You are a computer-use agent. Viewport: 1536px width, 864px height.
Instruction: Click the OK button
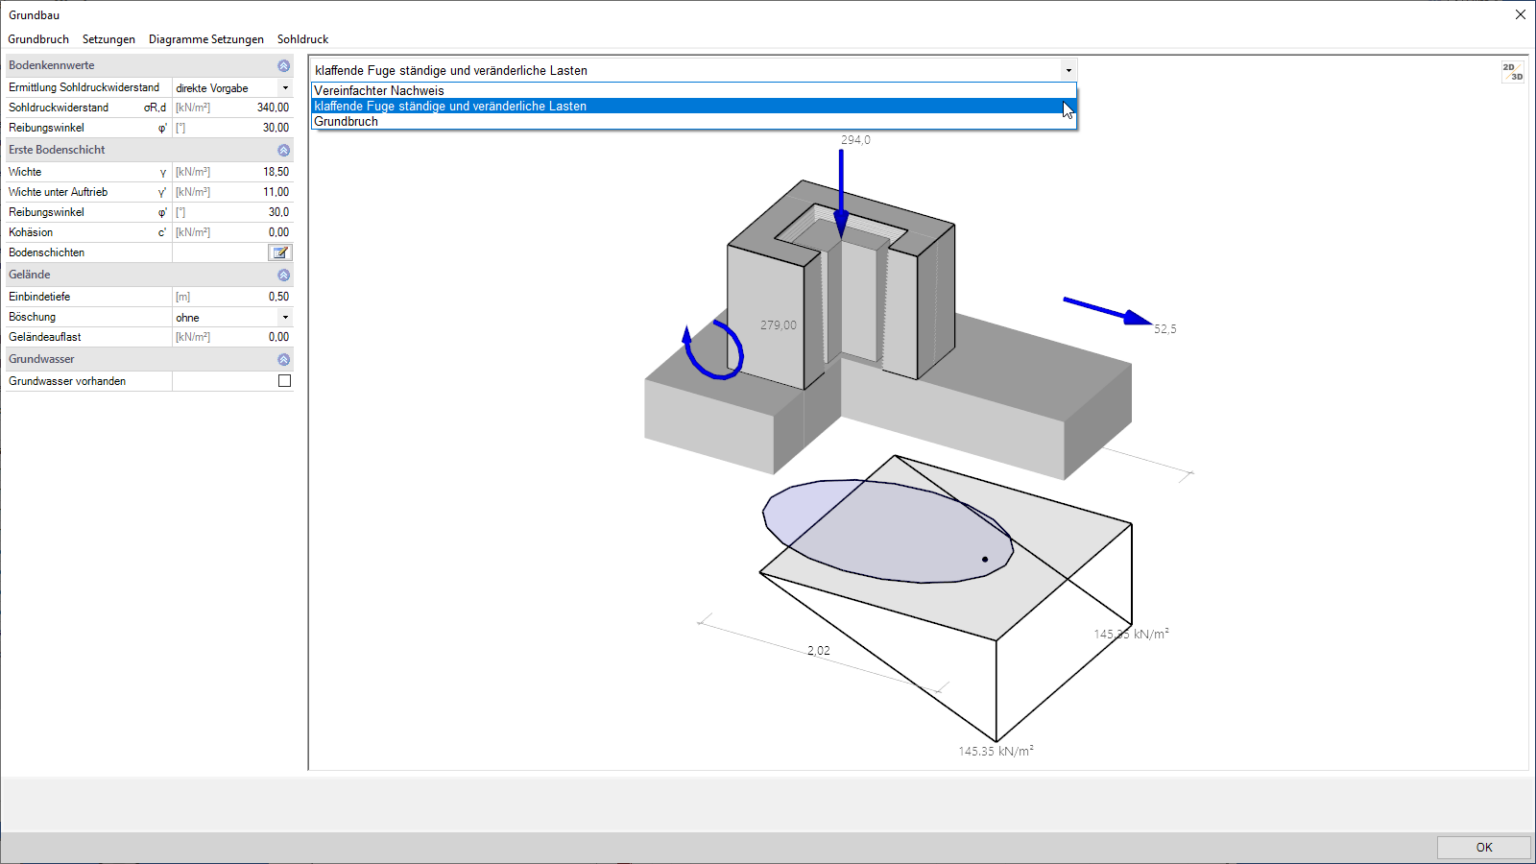pyautogui.click(x=1483, y=847)
